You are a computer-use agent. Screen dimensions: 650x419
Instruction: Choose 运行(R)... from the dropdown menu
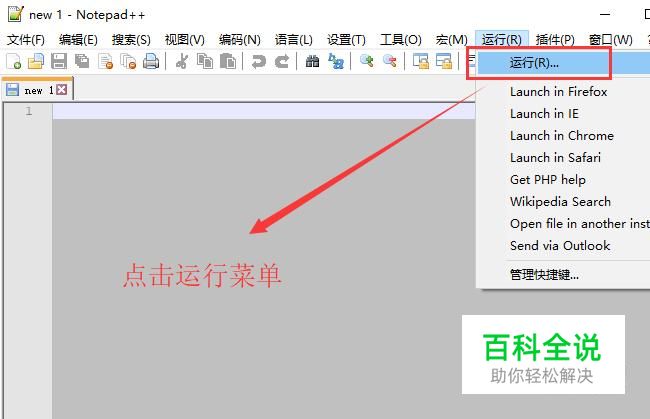pyautogui.click(x=564, y=63)
